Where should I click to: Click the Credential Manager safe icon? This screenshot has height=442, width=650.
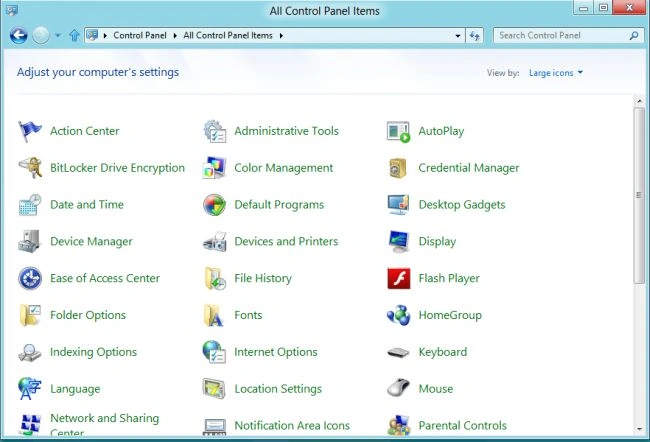point(398,168)
